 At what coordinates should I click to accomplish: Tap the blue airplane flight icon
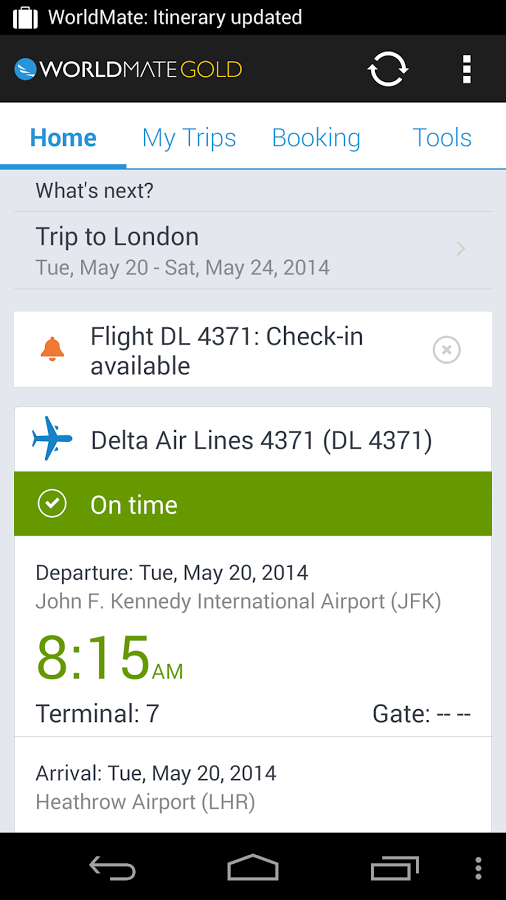[x=52, y=439]
